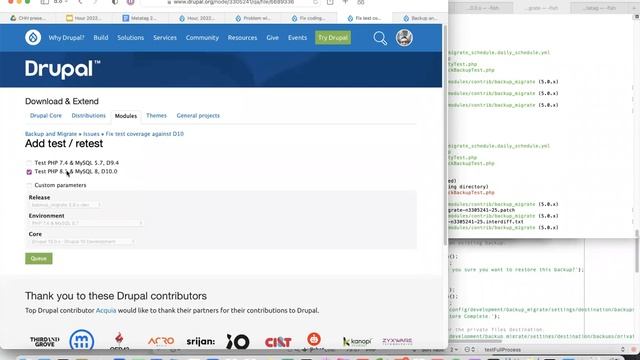Viewport: 640px width, 360px height.
Task: Click the Safari back arrow
Action: pyautogui.click(x=80, y=2)
